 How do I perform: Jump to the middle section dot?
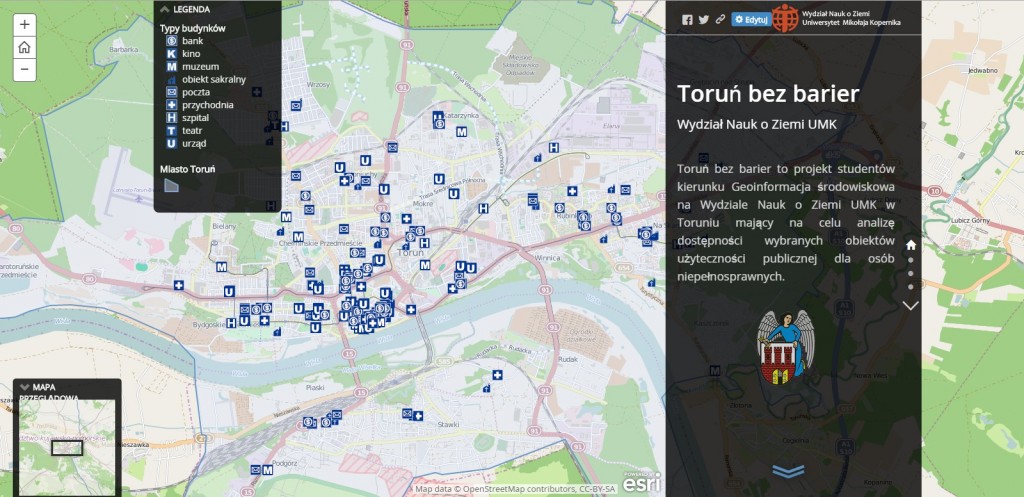[x=911, y=274]
